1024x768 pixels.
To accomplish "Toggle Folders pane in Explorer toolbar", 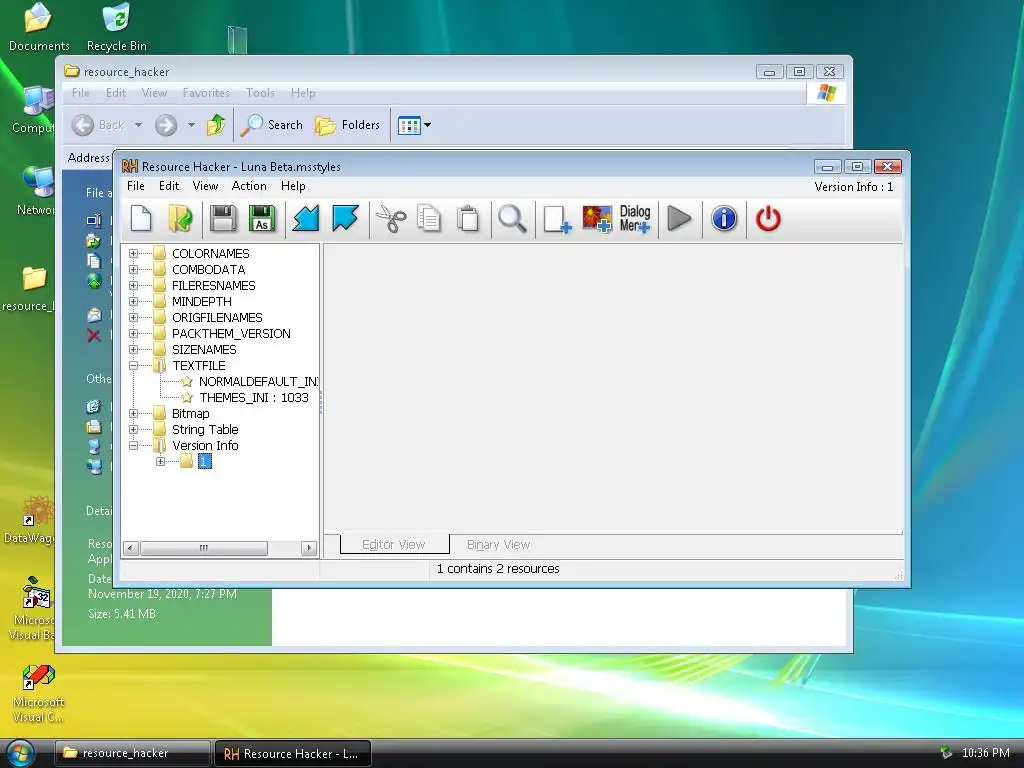I will pos(347,125).
